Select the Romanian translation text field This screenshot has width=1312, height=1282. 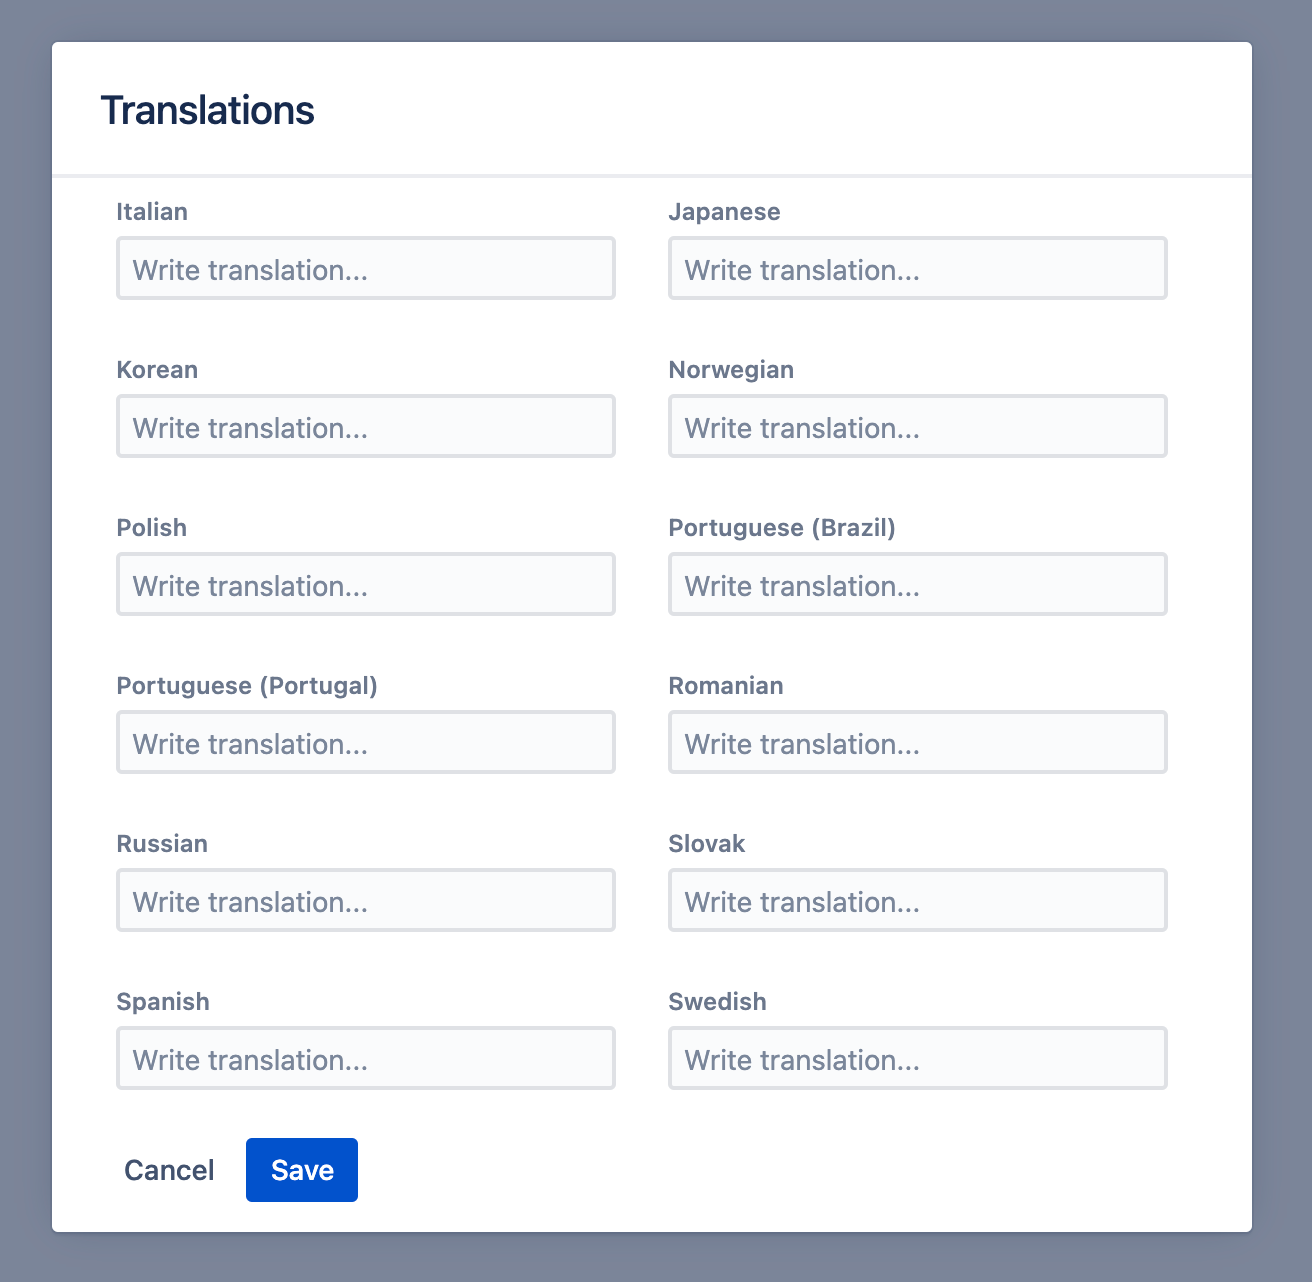918,742
